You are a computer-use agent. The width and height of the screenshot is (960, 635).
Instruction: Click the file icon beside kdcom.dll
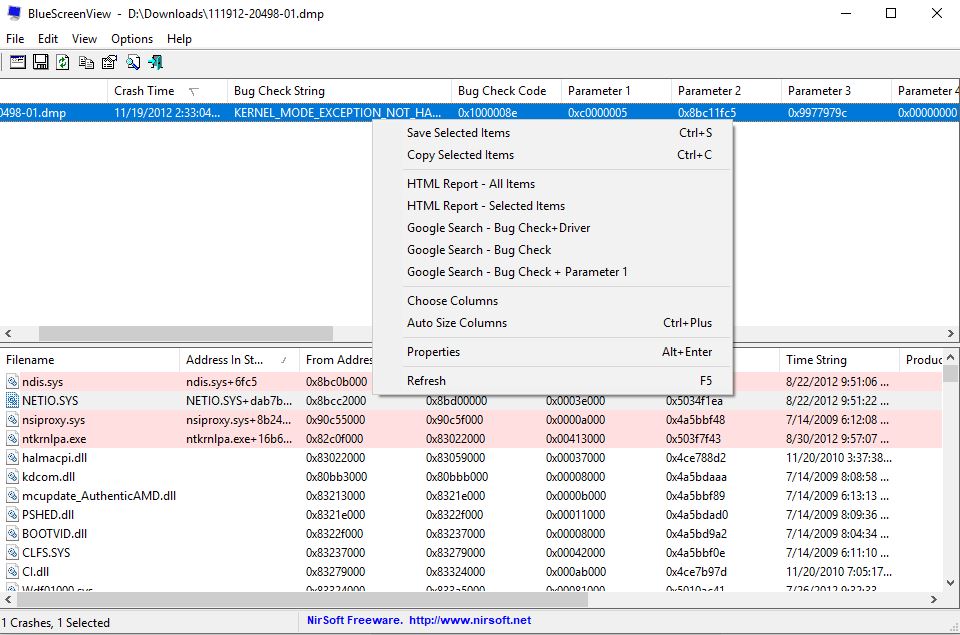(12, 476)
